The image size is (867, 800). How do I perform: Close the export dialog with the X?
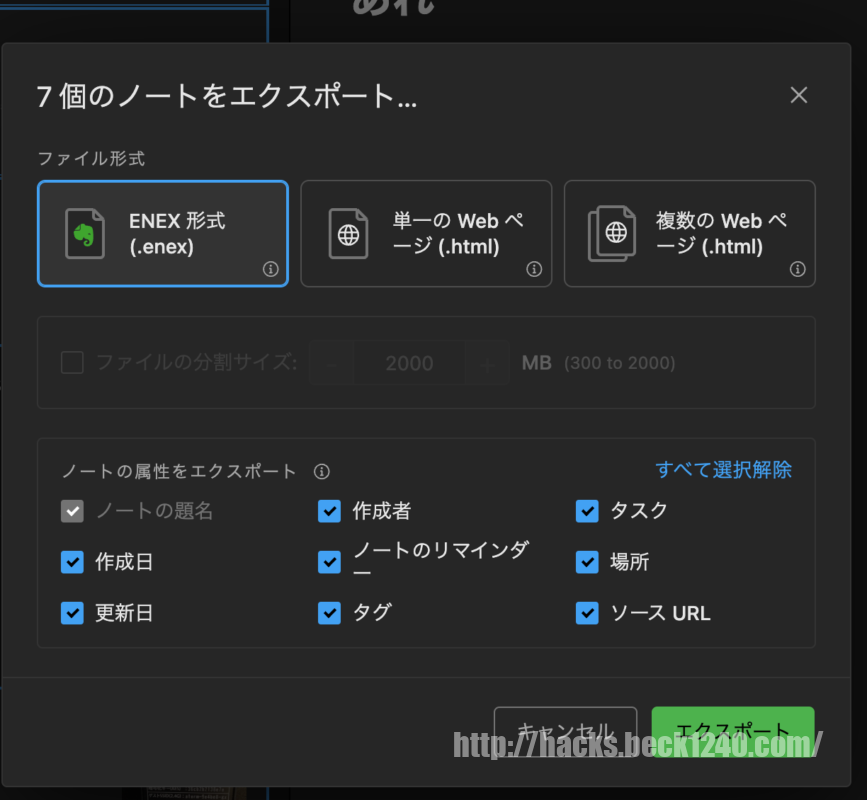(x=798, y=95)
